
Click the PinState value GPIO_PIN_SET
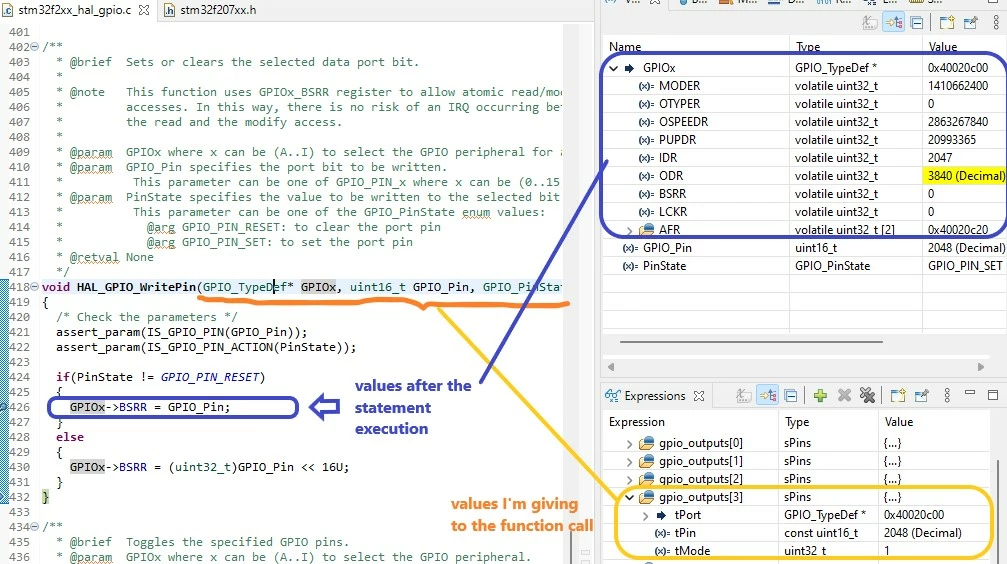click(x=965, y=266)
